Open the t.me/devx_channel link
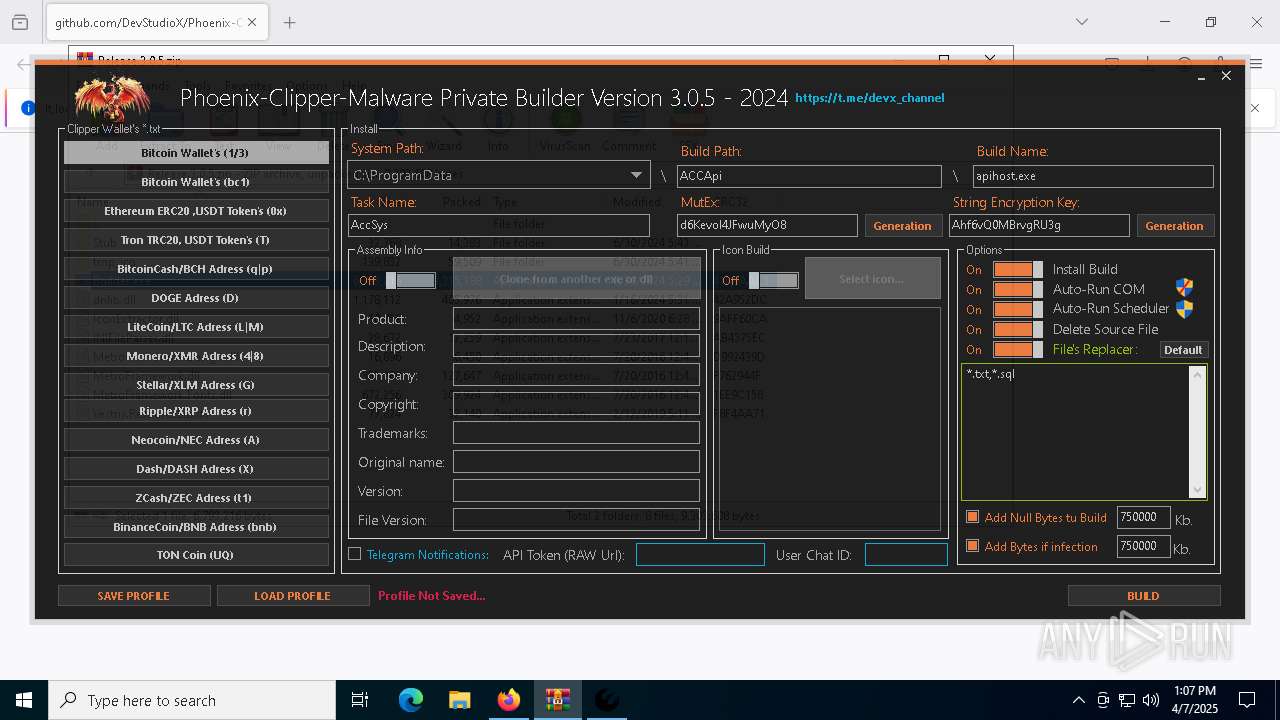Viewport: 1280px width, 720px height. (x=869, y=98)
